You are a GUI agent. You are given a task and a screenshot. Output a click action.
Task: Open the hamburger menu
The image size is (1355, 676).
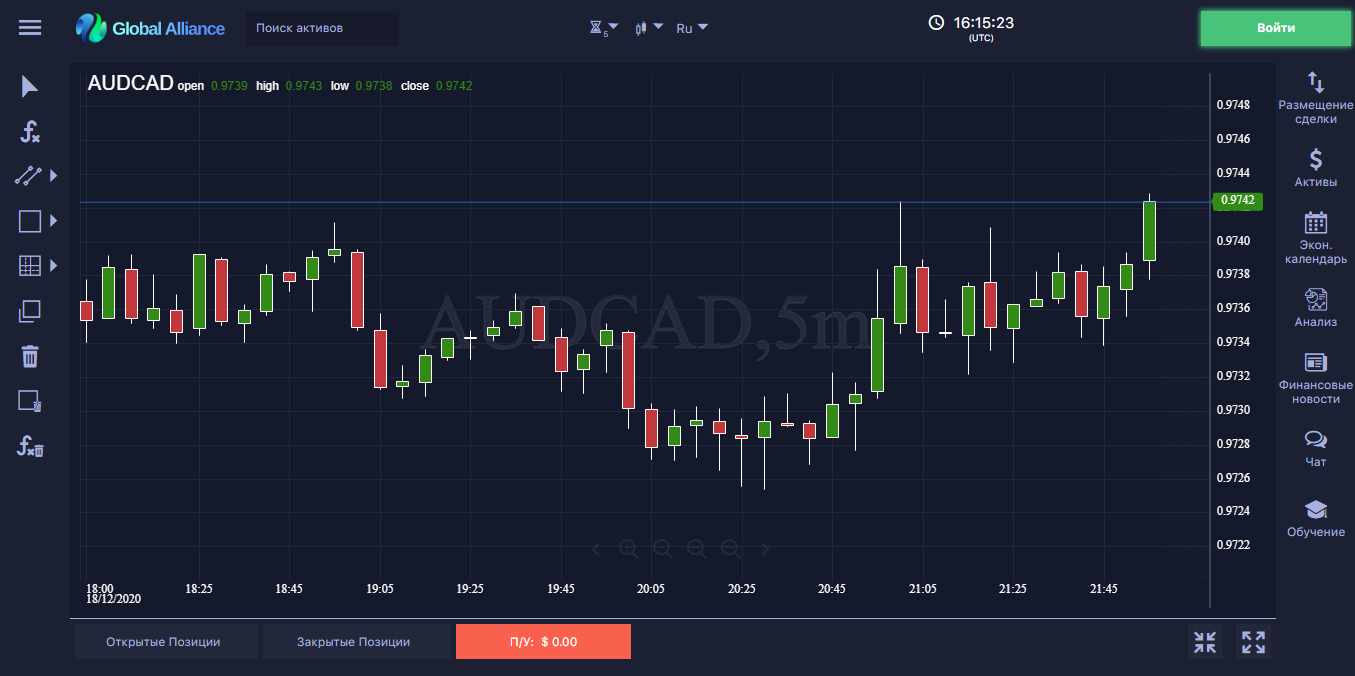click(x=30, y=28)
